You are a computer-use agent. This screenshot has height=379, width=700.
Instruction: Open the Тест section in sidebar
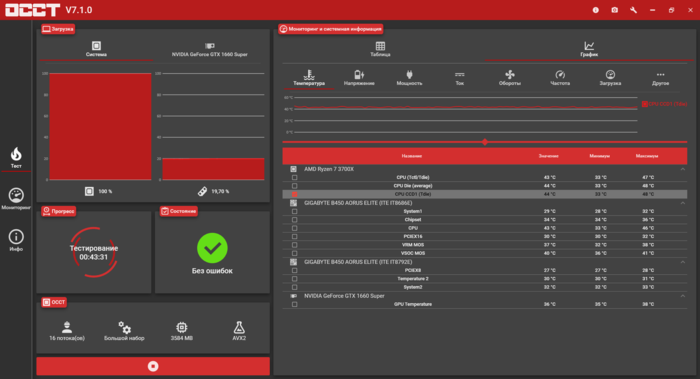pyautogui.click(x=16, y=158)
